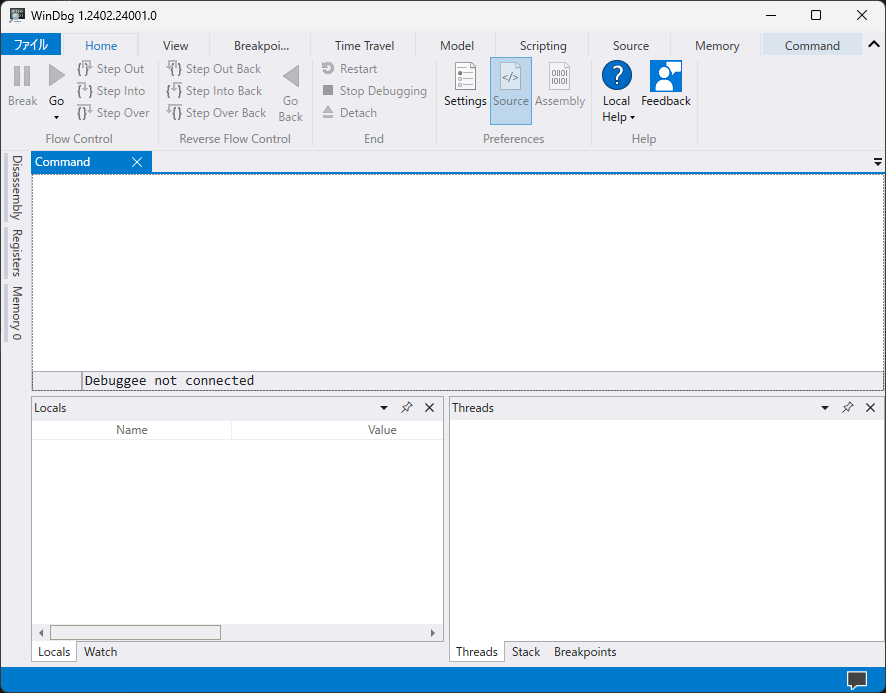The image size is (886, 693).
Task: Switch to the View ribbon tab
Action: tap(176, 46)
